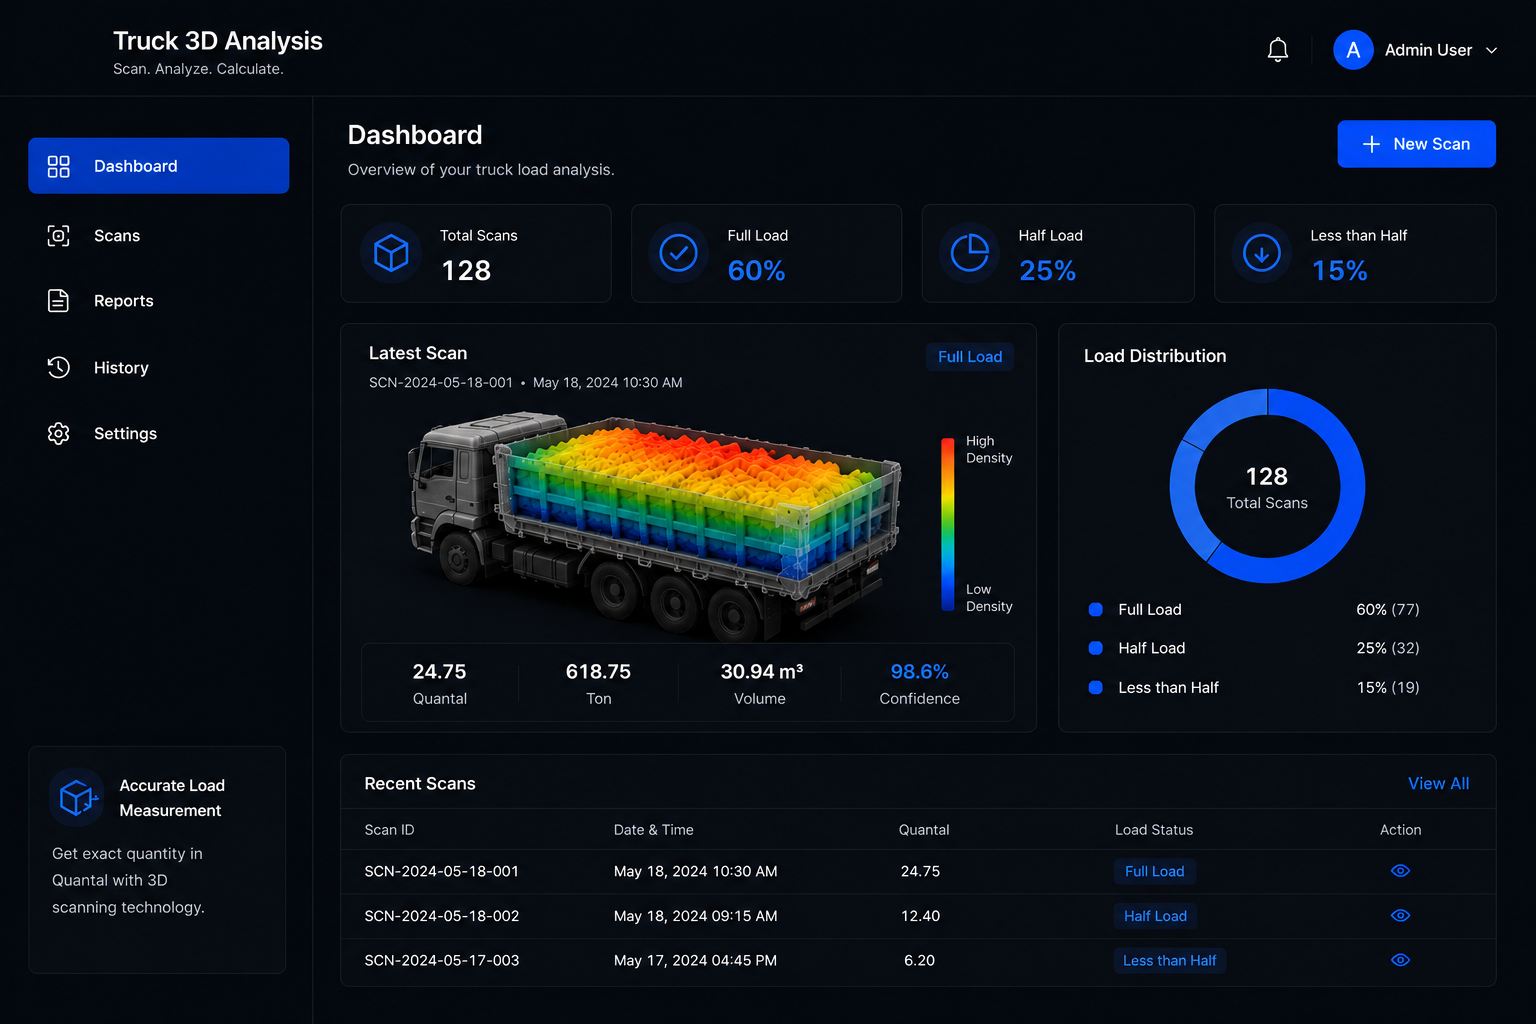Click the 3D truck scan image
Image resolution: width=1536 pixels, height=1024 pixels.
click(655, 529)
